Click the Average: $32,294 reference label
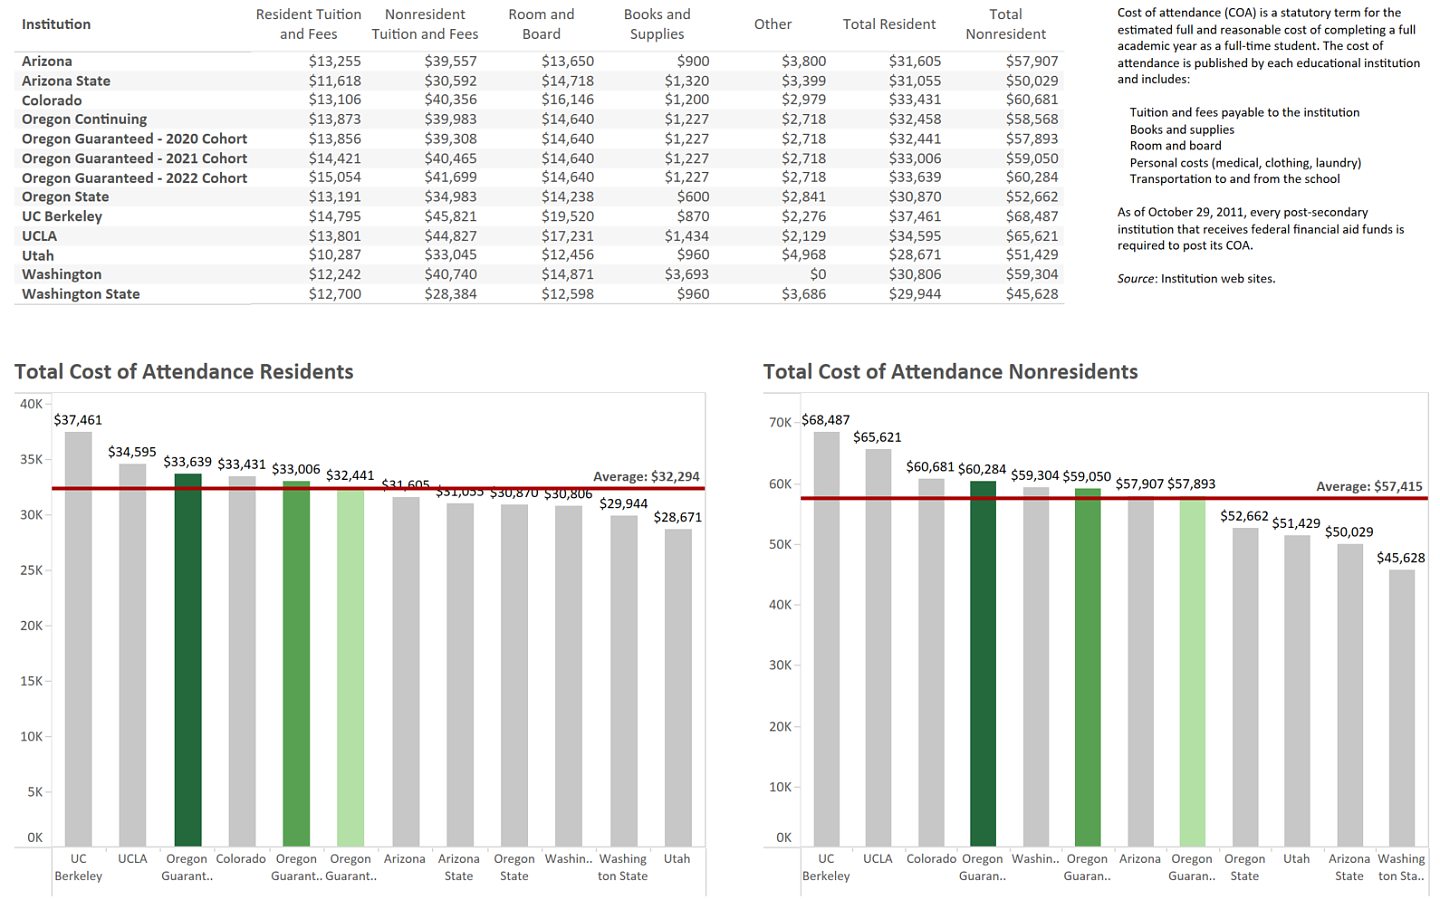This screenshot has height=900, width=1440. point(646,477)
